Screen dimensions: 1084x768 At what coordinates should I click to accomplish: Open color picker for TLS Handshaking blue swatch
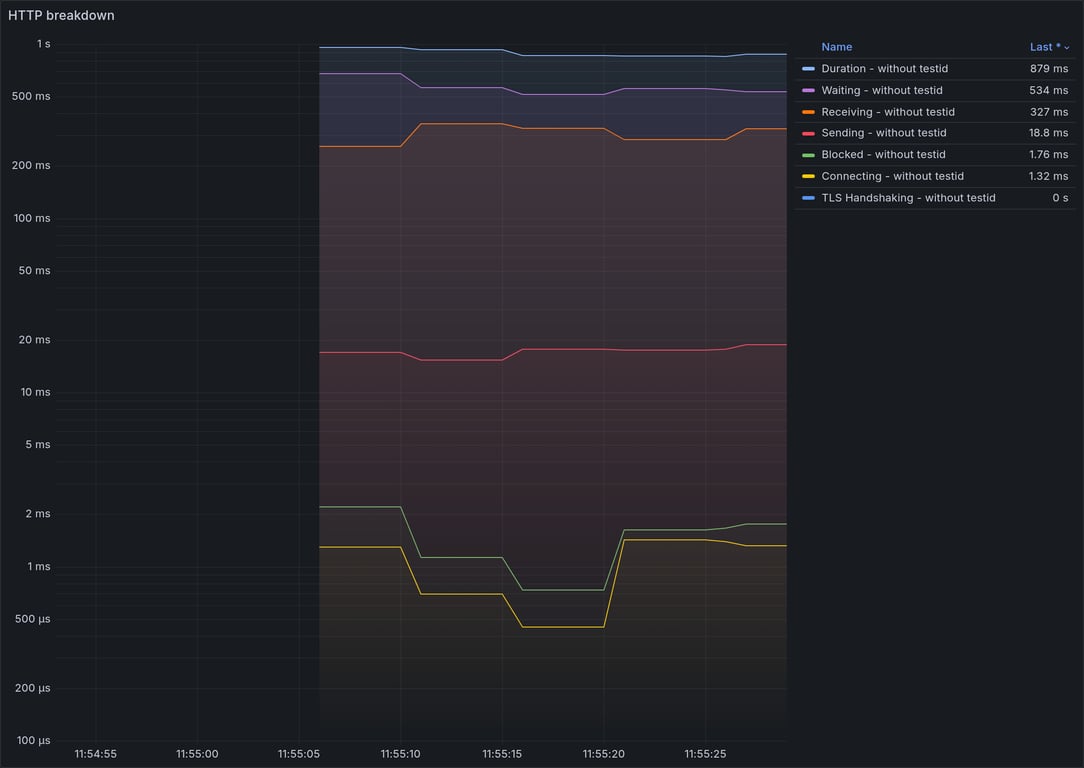point(808,198)
